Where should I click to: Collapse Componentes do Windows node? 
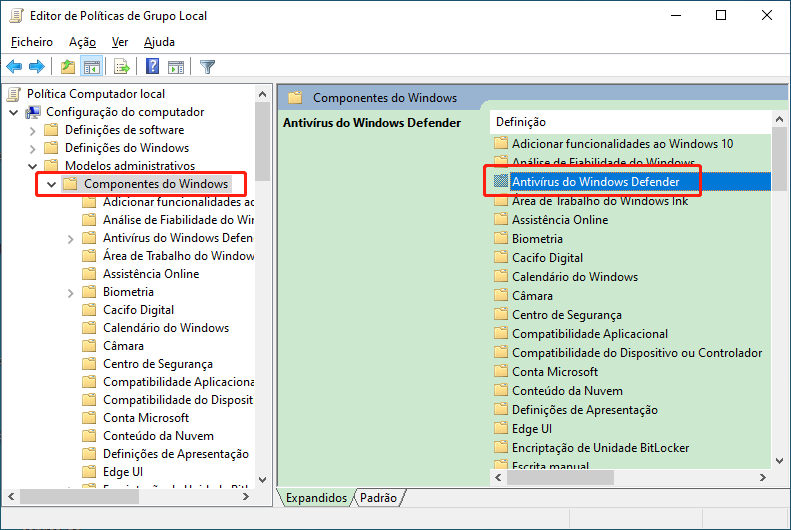pos(51,185)
